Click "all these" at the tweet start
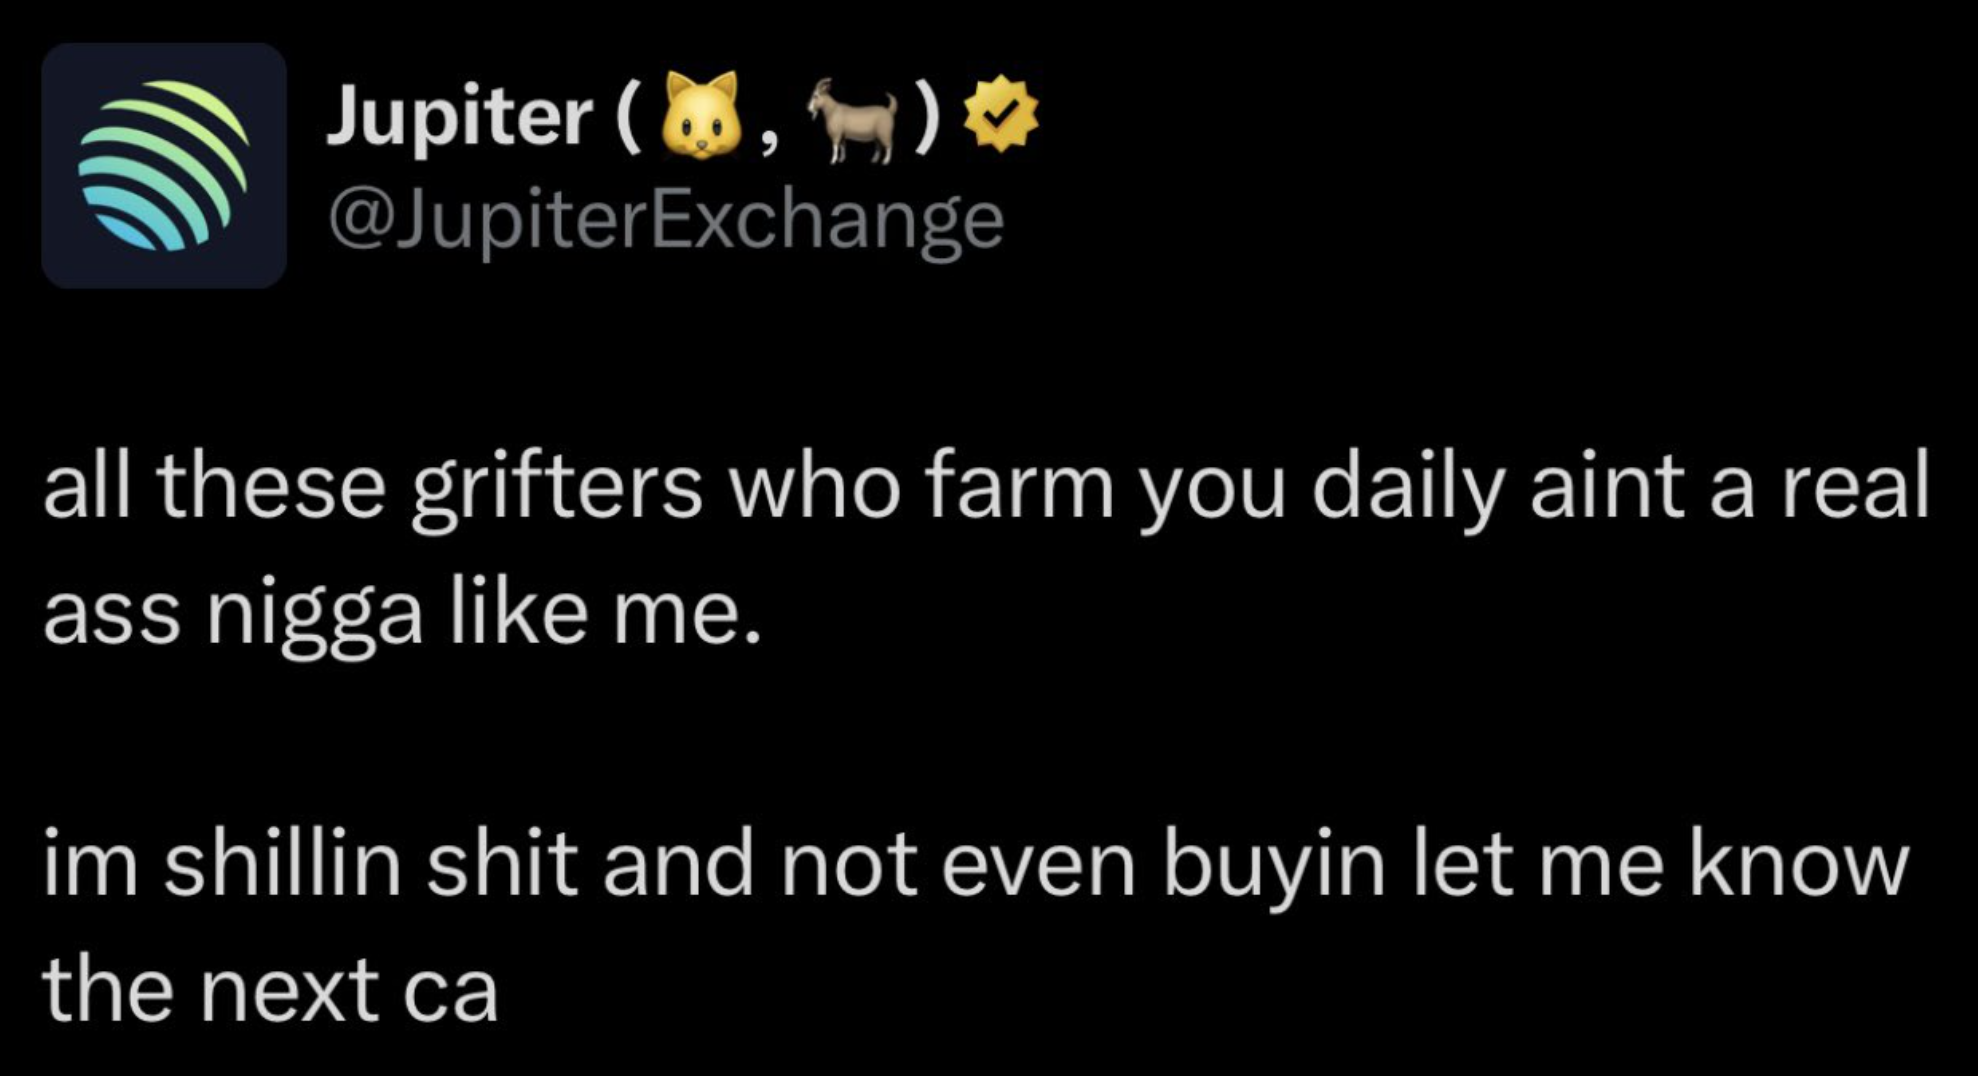 (214, 490)
